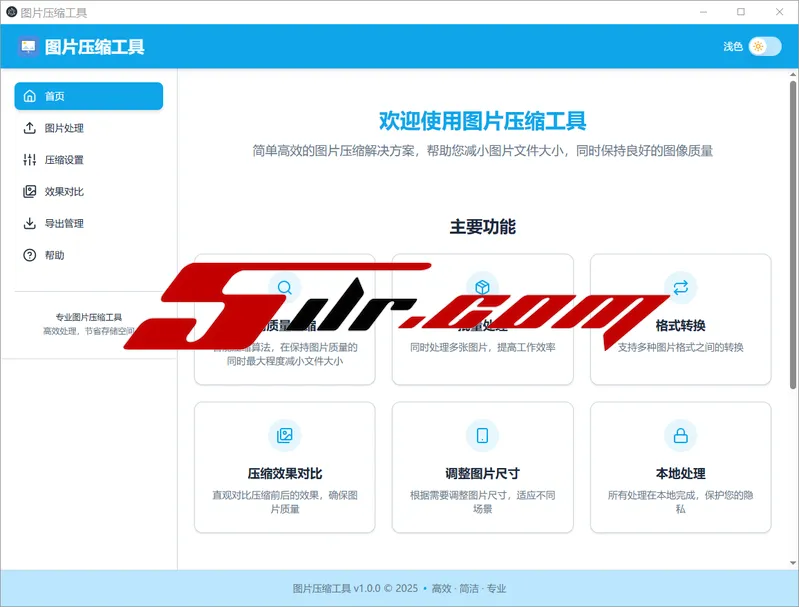Image resolution: width=799 pixels, height=607 pixels.
Task: Open the 首页 home sidebar item
Action: pyautogui.click(x=88, y=96)
